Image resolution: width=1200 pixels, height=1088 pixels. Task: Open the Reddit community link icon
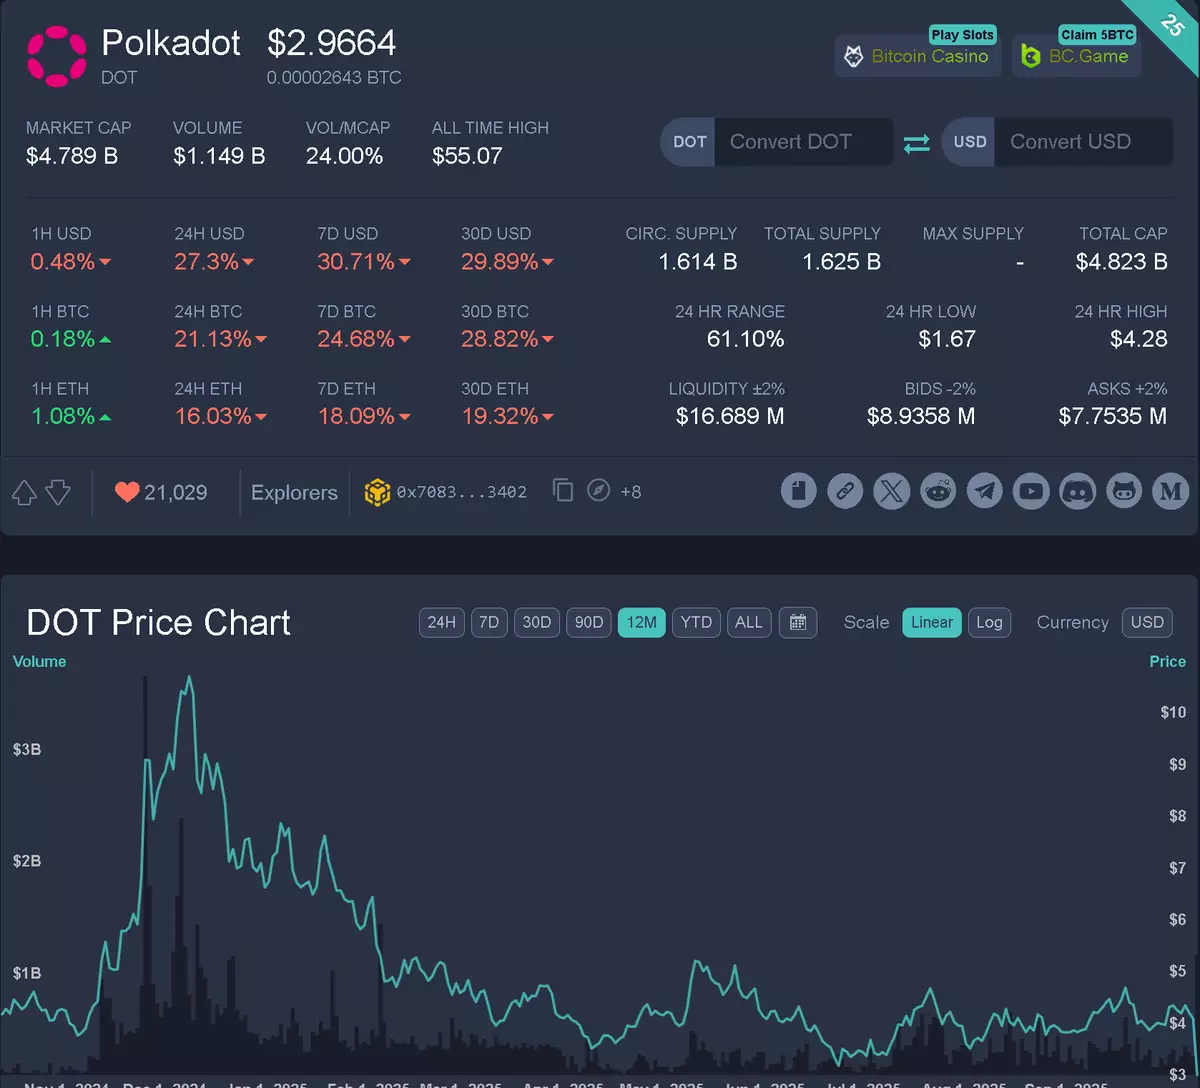tap(938, 491)
